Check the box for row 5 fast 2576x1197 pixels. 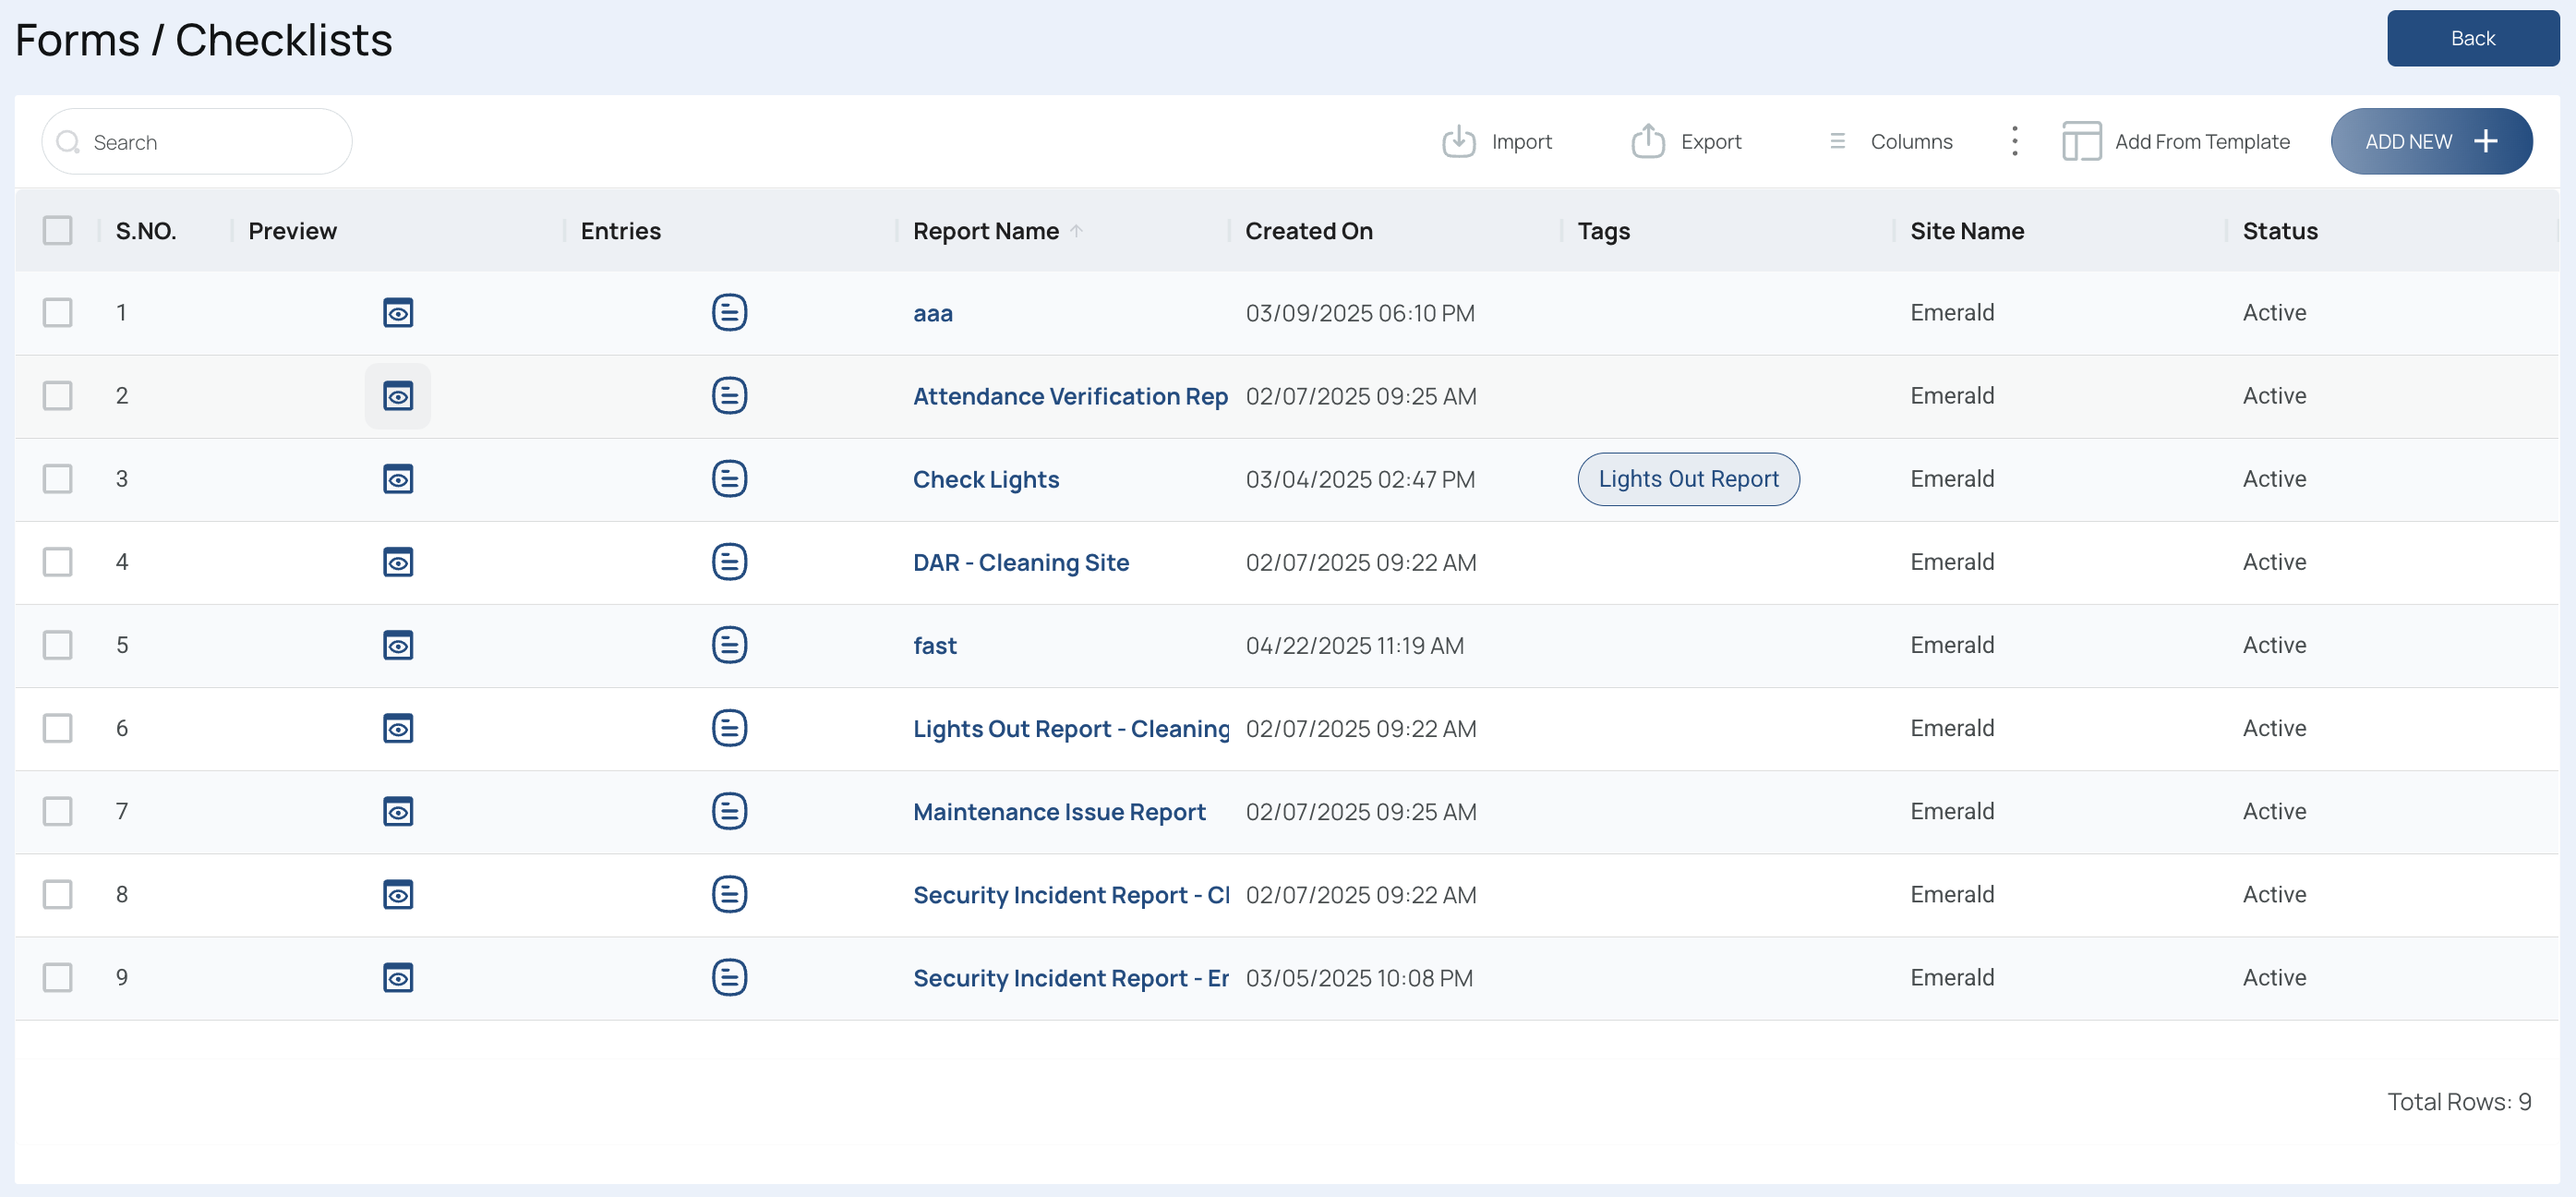tap(58, 645)
